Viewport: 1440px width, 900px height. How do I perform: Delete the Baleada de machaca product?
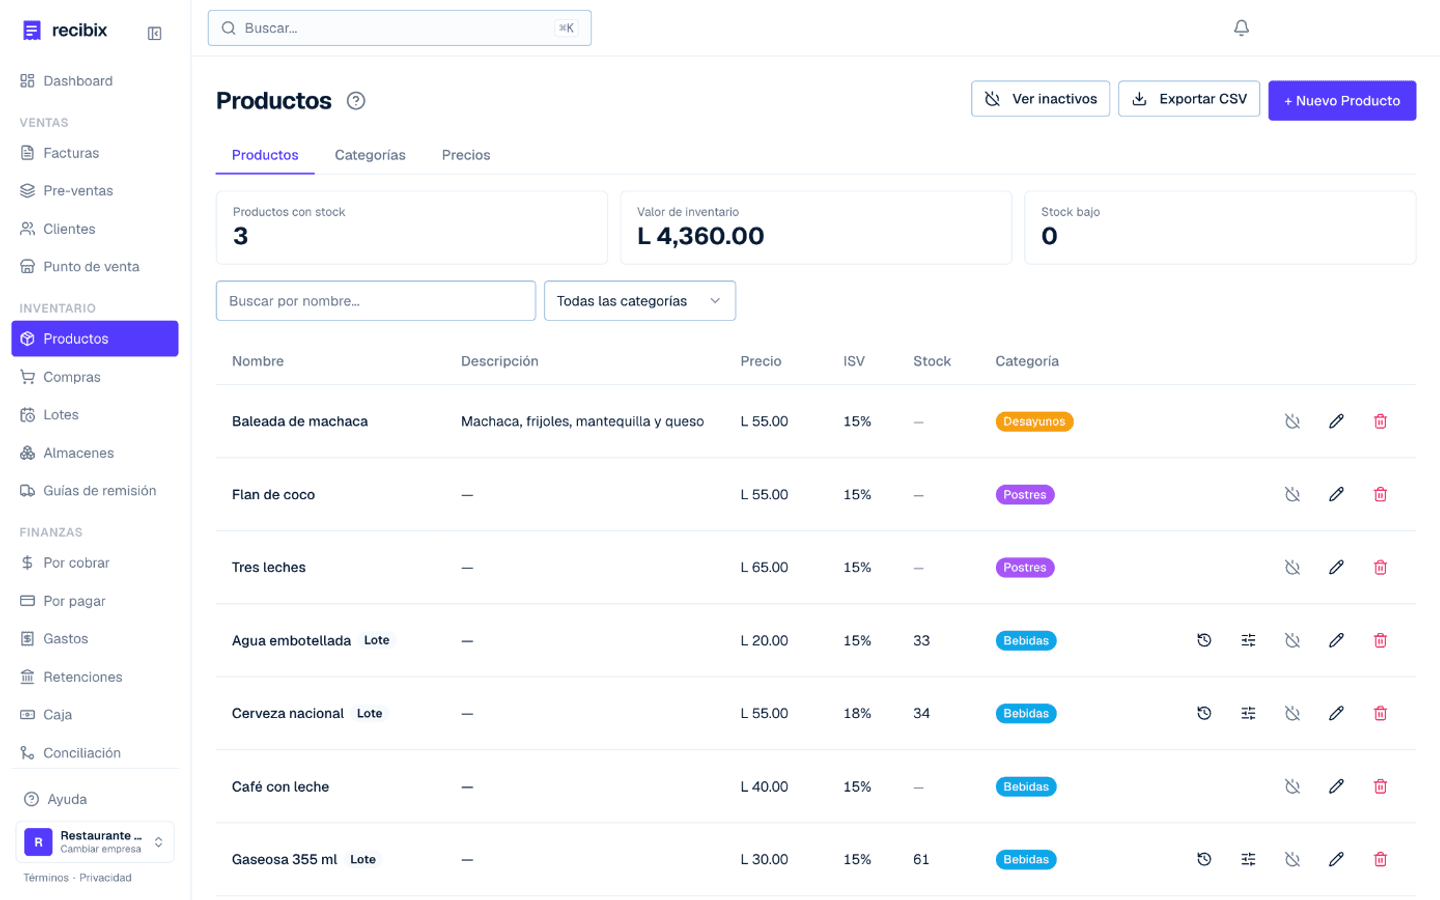coord(1380,421)
